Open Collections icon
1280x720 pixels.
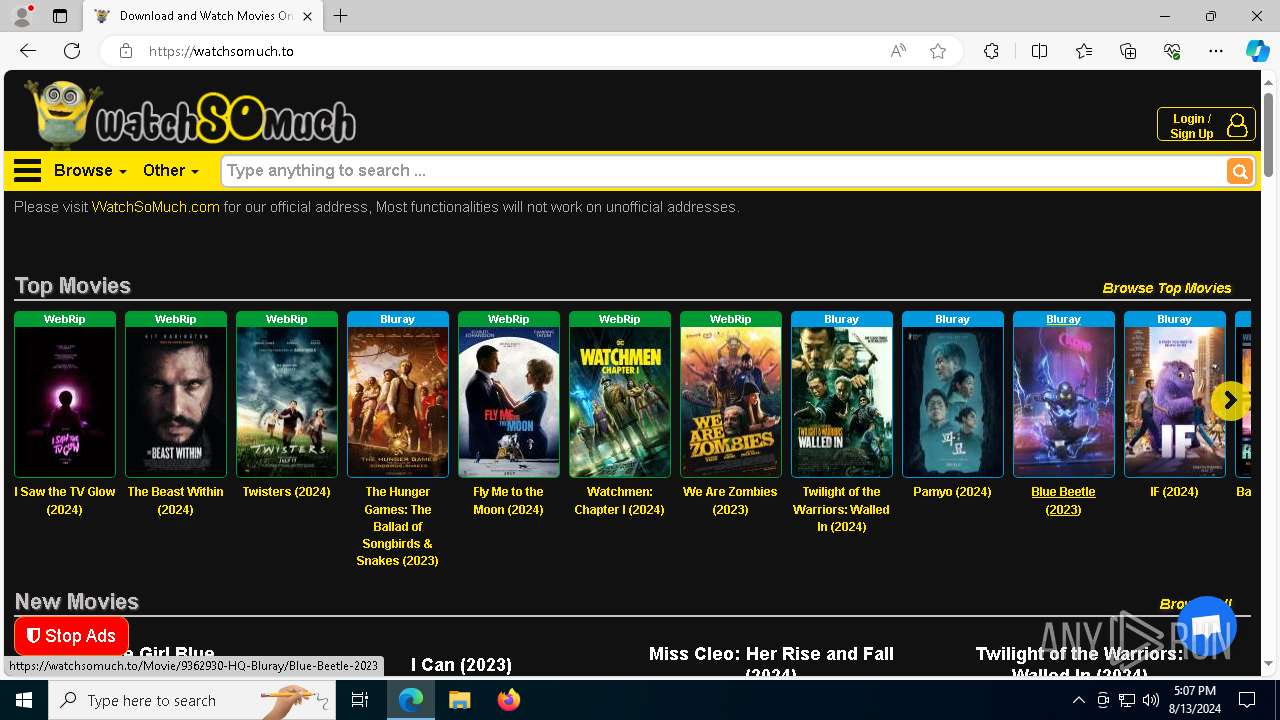pos(1128,51)
